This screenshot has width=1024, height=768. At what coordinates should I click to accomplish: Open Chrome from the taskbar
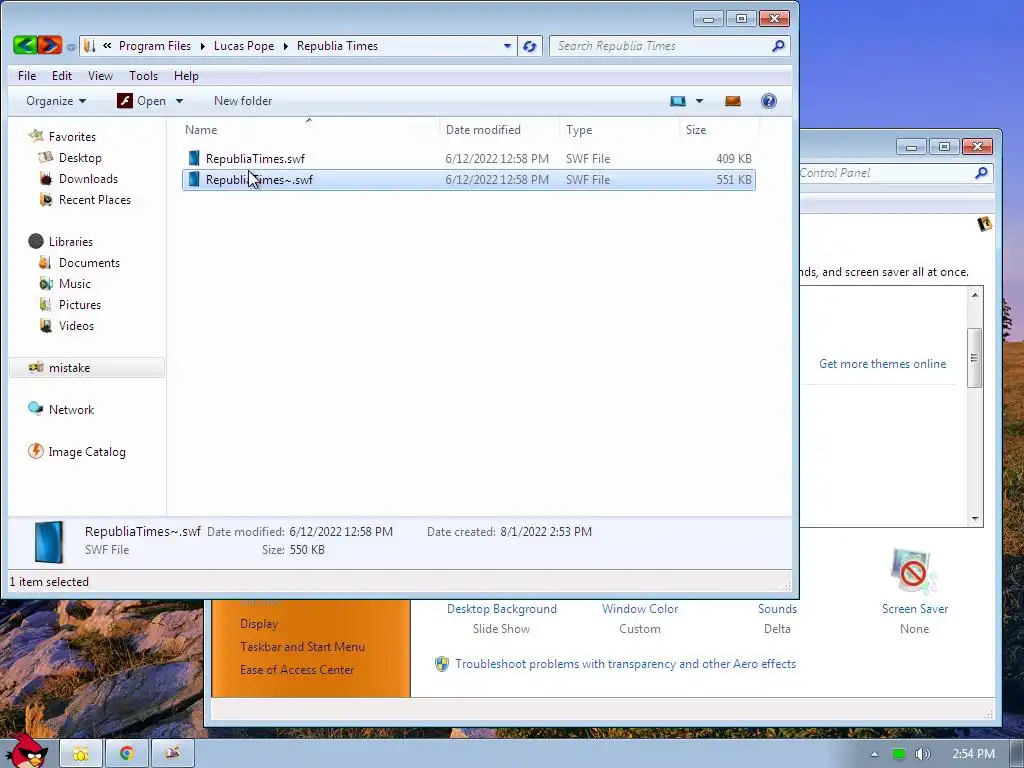tap(127, 753)
